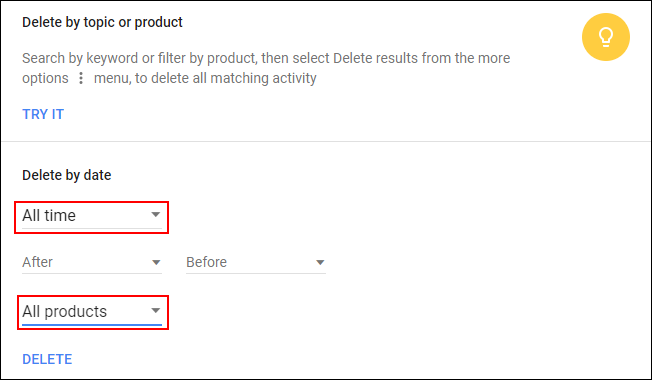Open the After date picker field
652x380 pixels.
92,263
